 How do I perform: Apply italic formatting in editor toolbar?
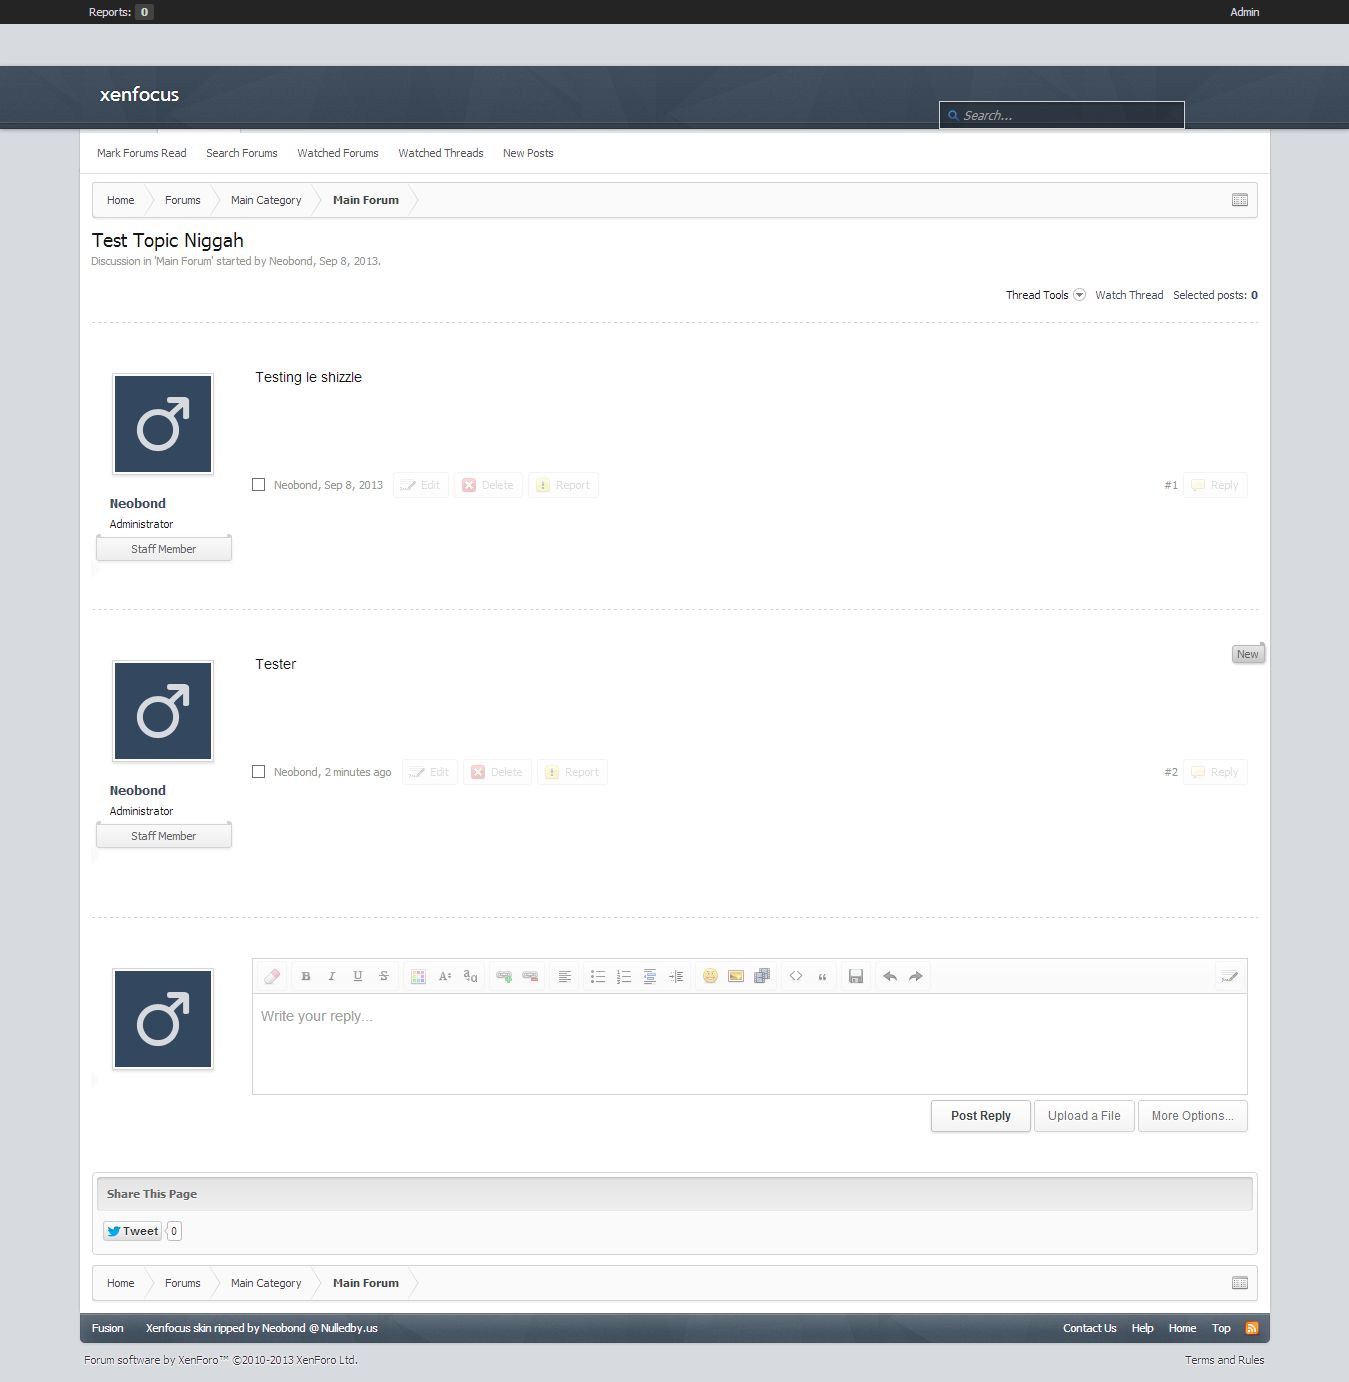[332, 976]
